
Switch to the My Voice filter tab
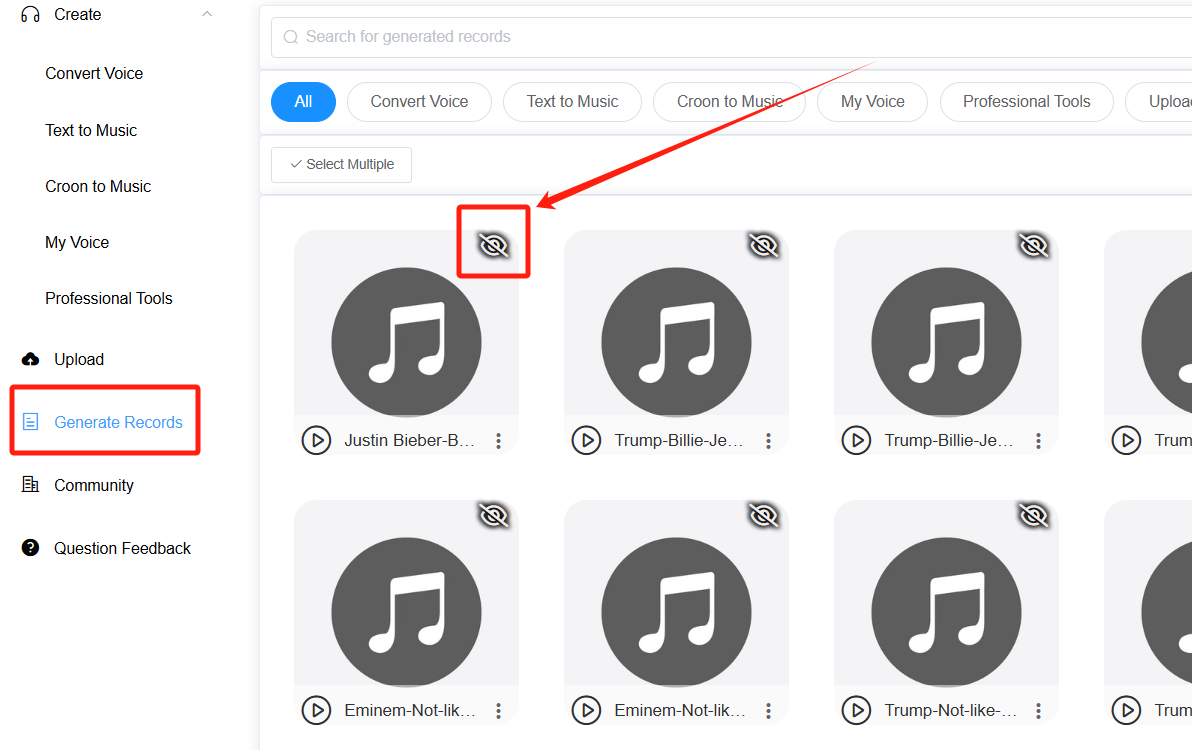[873, 102]
